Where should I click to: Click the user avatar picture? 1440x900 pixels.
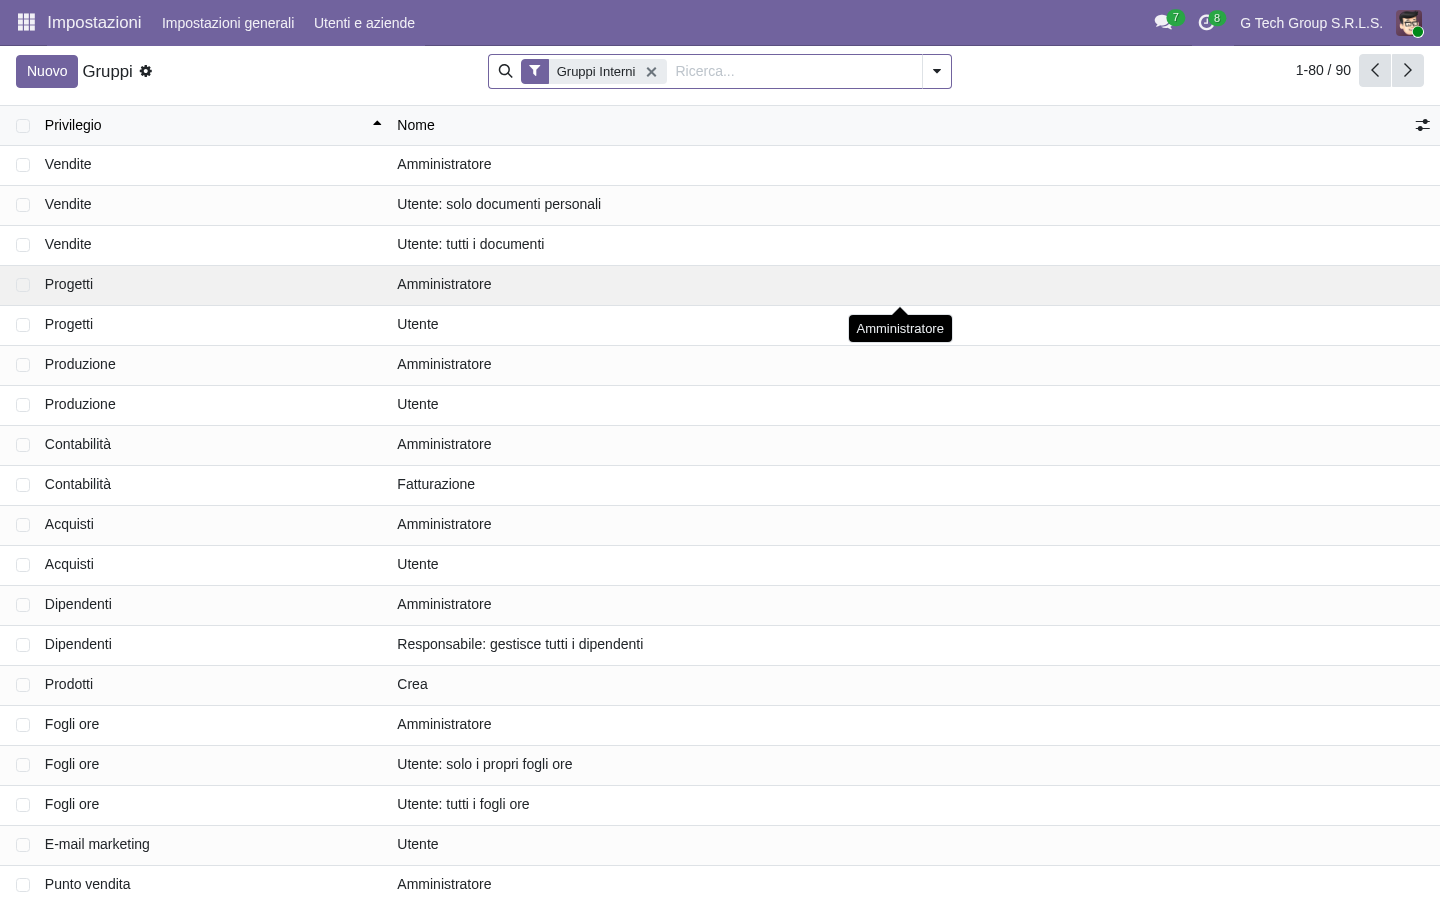click(1409, 23)
